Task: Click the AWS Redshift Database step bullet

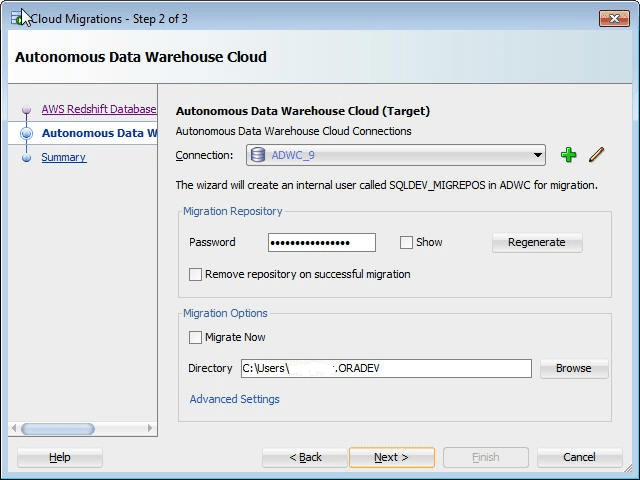Action: click(x=27, y=109)
